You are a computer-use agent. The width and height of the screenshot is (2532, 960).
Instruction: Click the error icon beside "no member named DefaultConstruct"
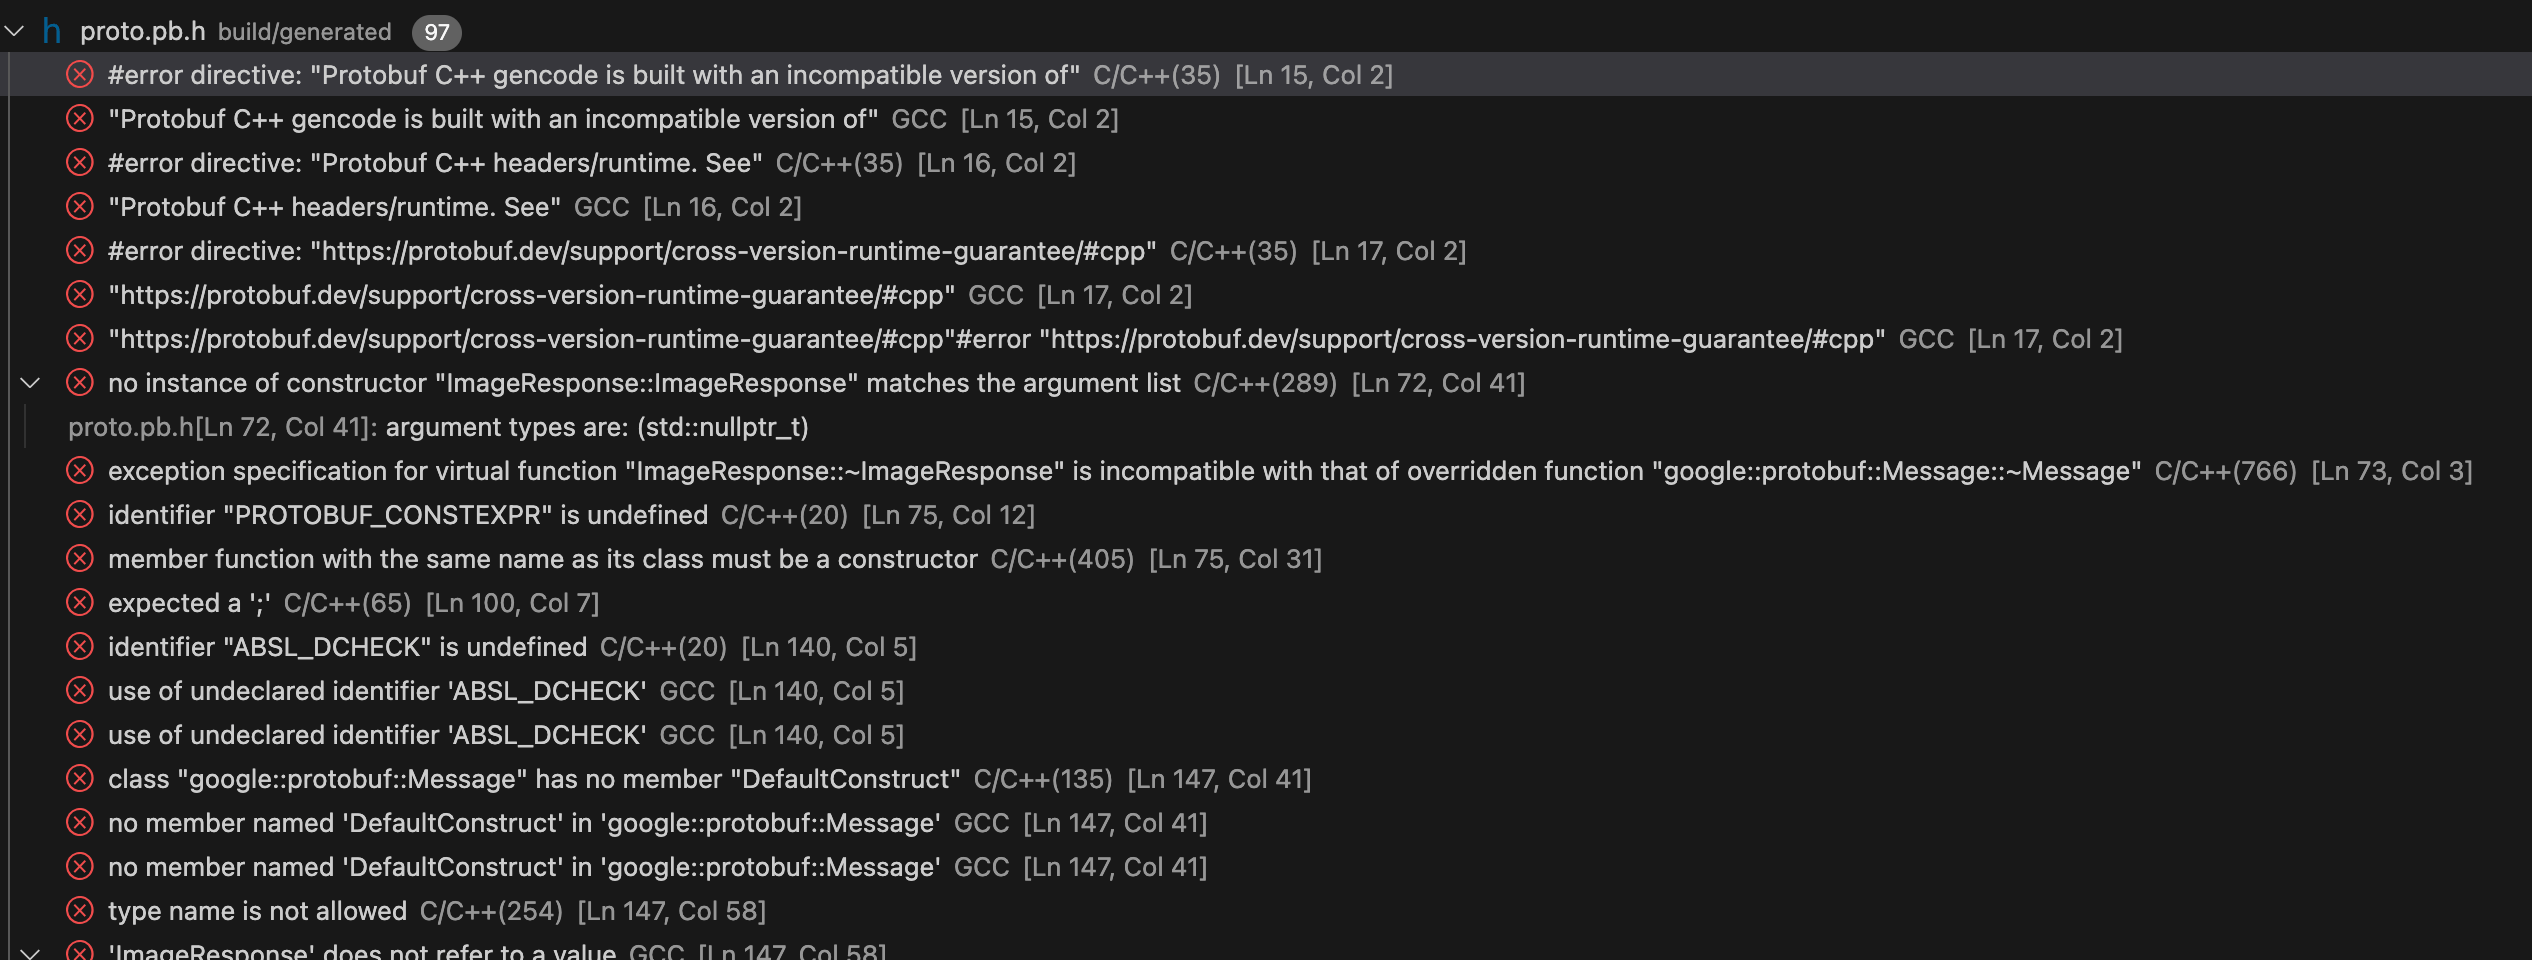pyautogui.click(x=80, y=822)
